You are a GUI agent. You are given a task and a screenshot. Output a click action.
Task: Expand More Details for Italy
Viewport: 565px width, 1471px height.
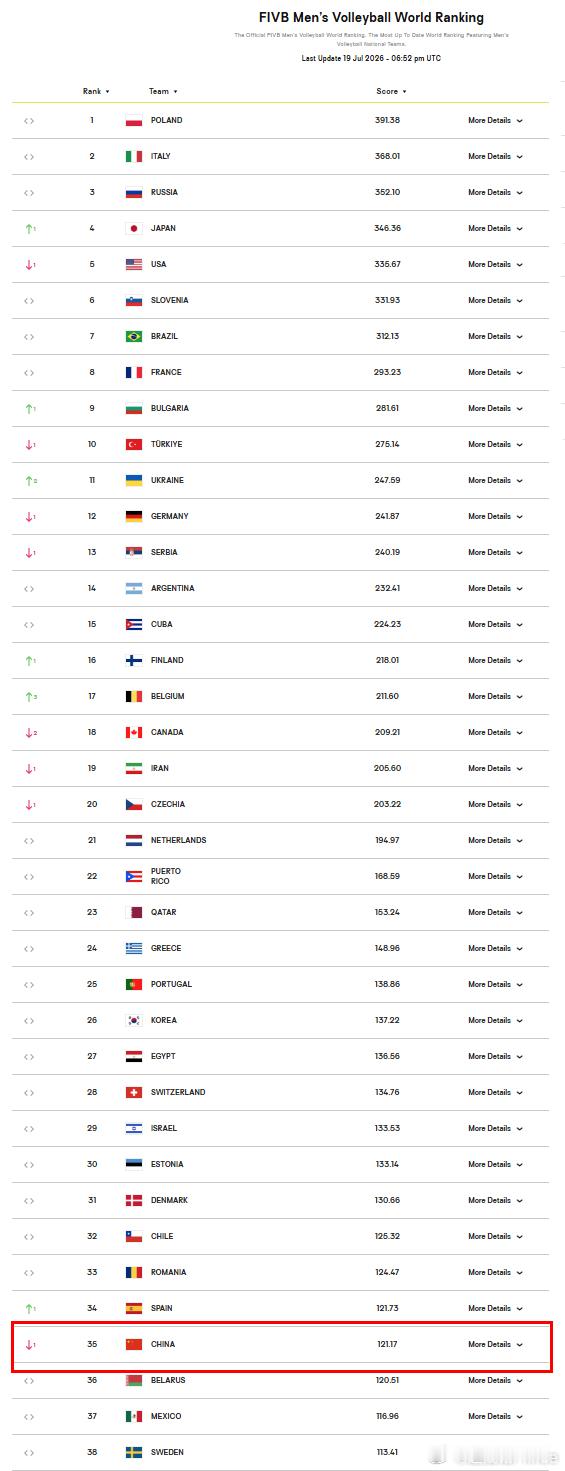pyautogui.click(x=495, y=156)
